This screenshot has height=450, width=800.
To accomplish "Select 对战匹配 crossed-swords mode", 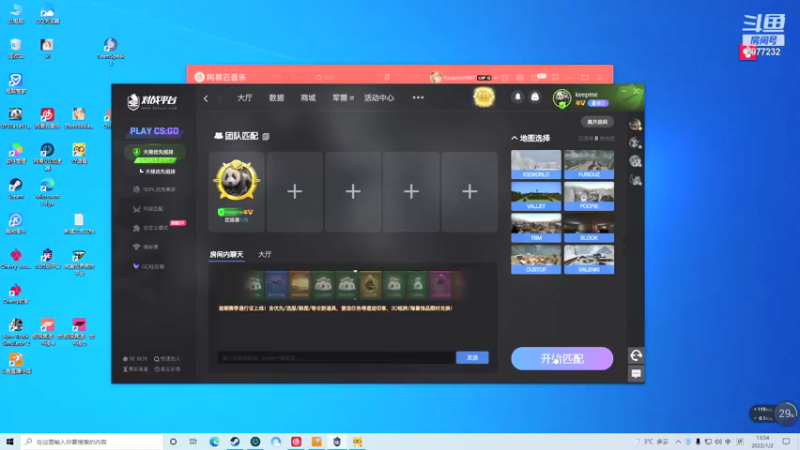I will pyautogui.click(x=148, y=209).
